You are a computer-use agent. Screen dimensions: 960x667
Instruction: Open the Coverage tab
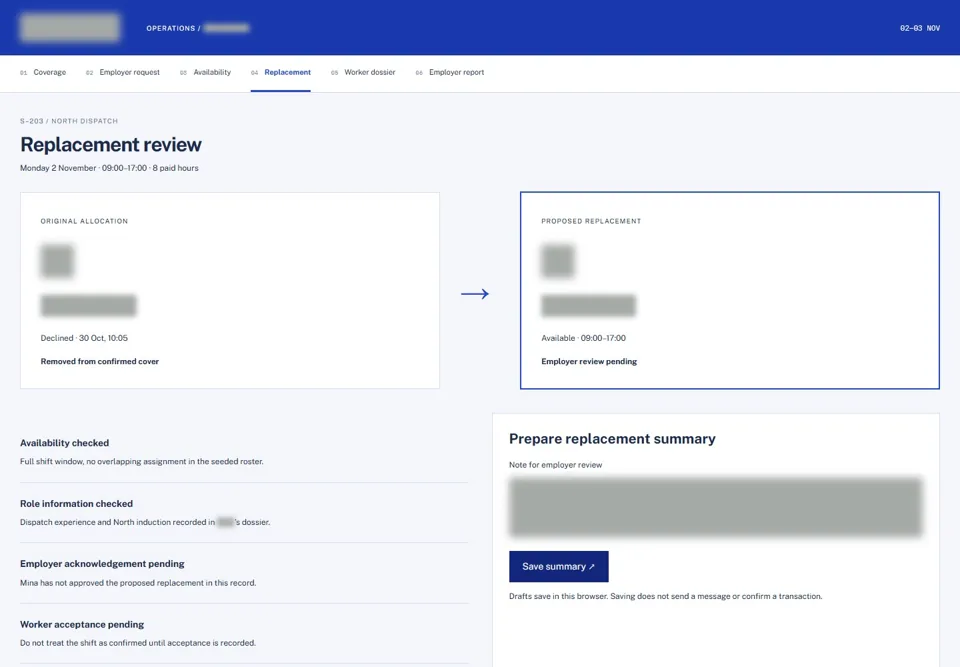tap(43, 72)
